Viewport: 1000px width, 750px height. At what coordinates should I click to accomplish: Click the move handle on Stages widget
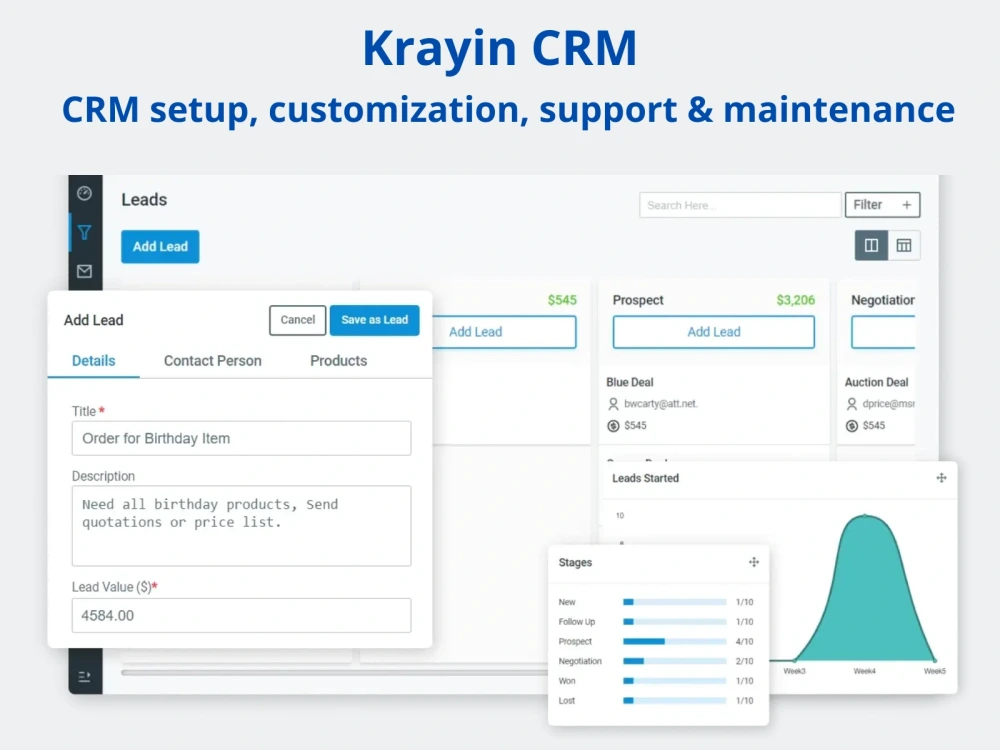point(754,562)
